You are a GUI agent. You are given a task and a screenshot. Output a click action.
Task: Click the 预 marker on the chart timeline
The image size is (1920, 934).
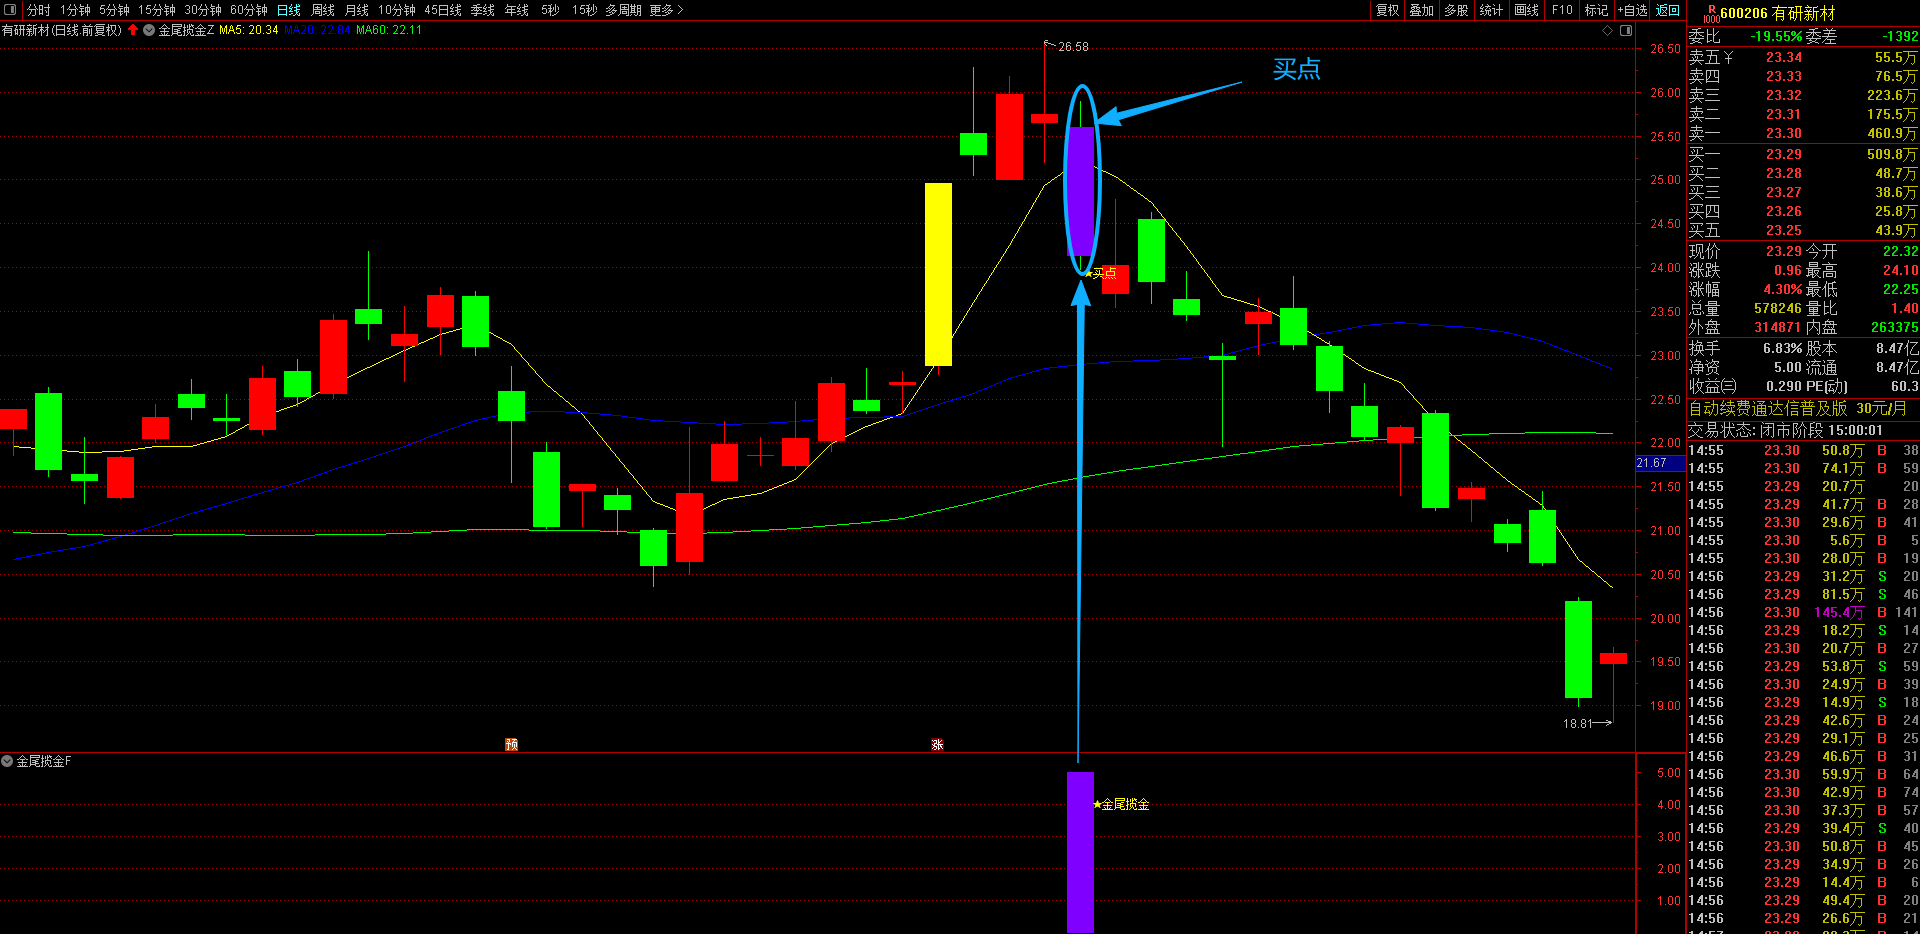[x=511, y=744]
